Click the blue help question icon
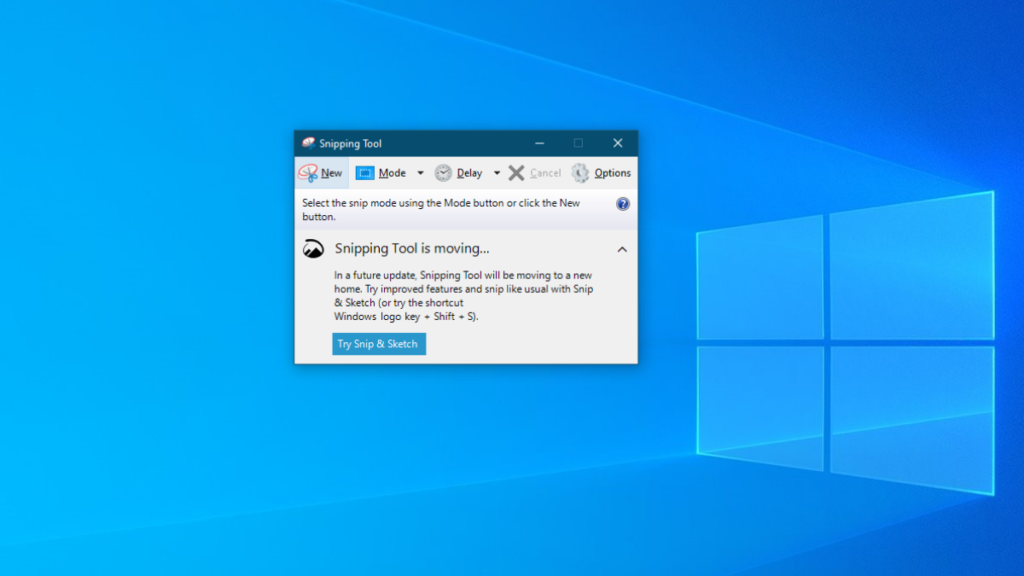The height and width of the screenshot is (576, 1024). pos(623,204)
